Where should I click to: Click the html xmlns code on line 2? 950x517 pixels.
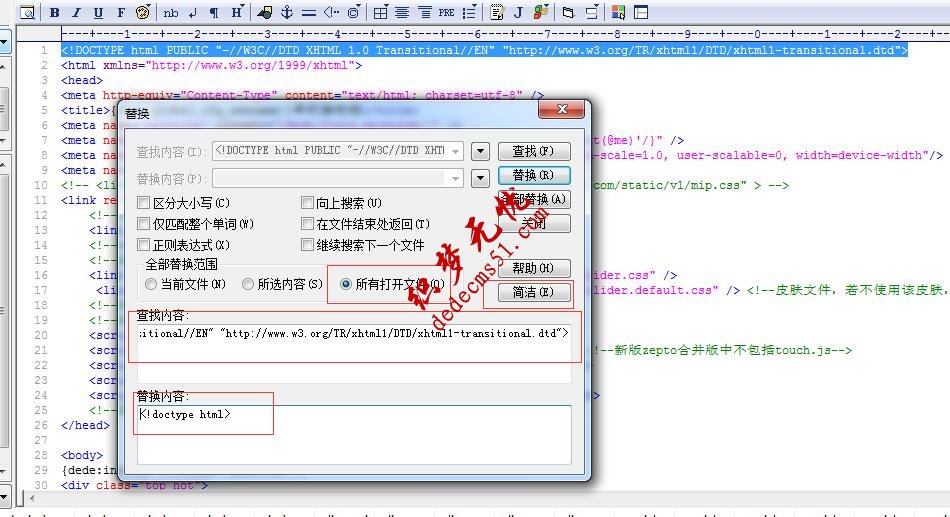point(211,65)
